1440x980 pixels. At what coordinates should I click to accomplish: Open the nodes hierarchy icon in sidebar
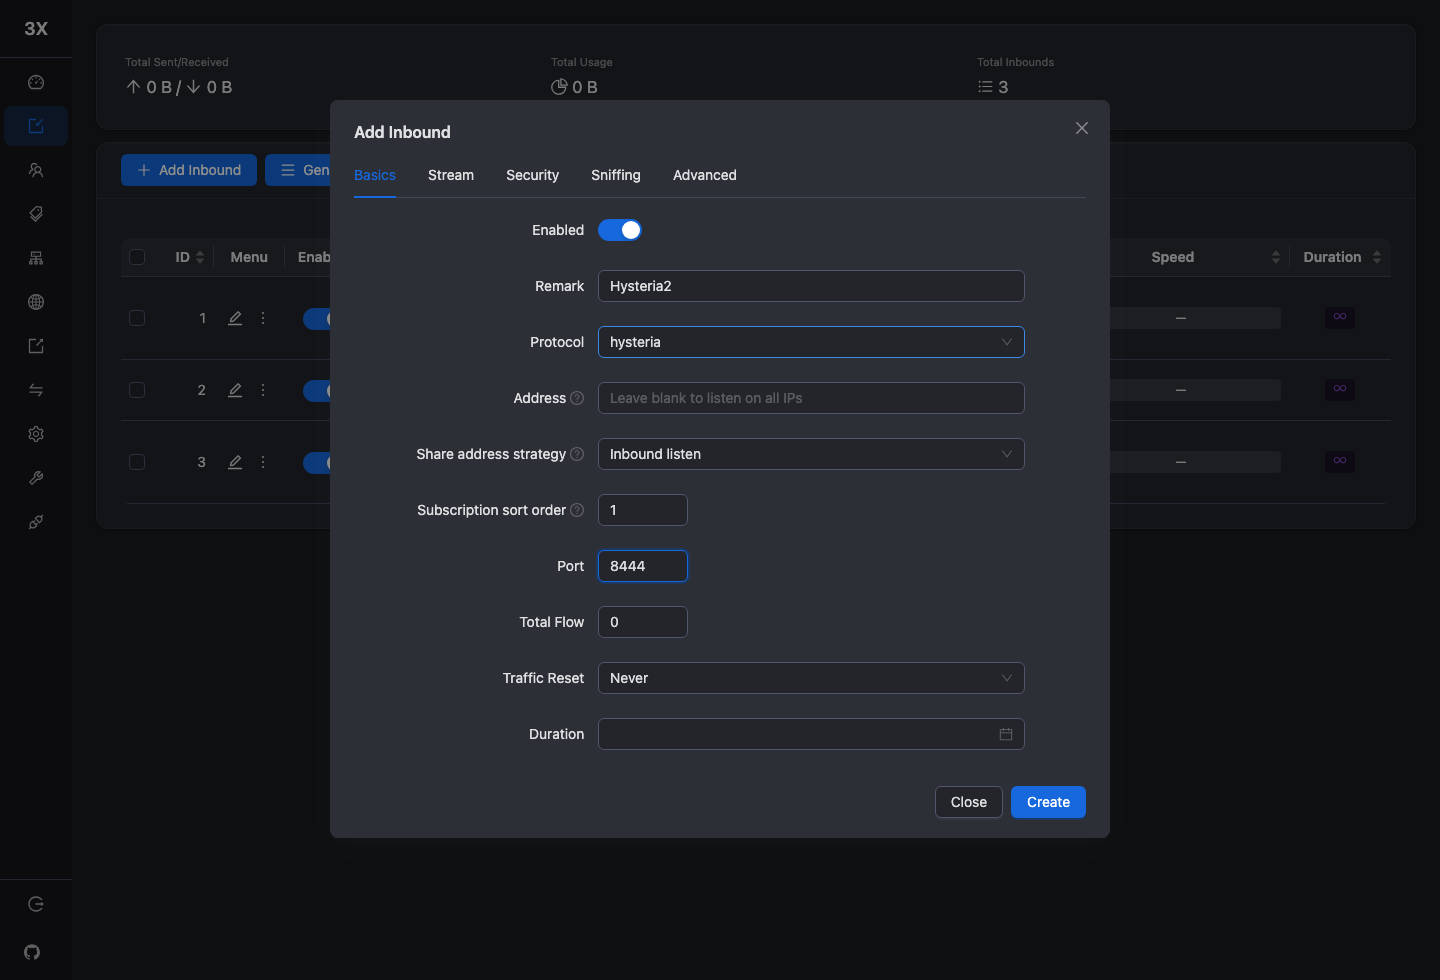36,258
